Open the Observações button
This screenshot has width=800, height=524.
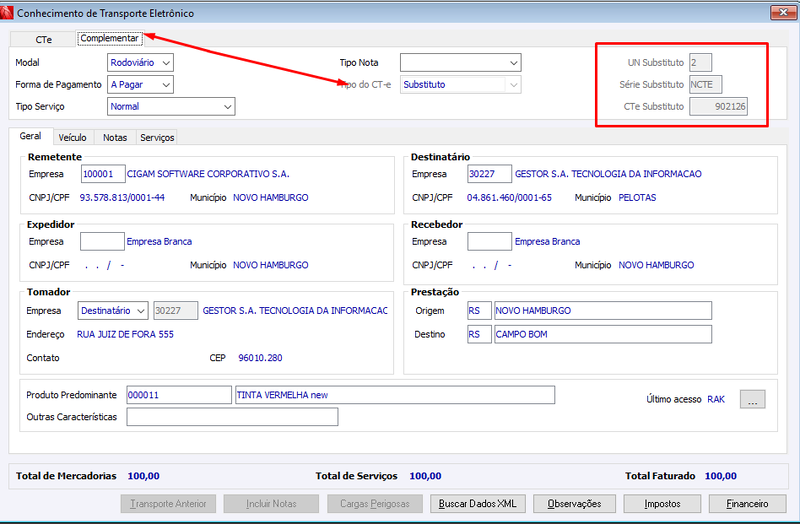(574, 504)
